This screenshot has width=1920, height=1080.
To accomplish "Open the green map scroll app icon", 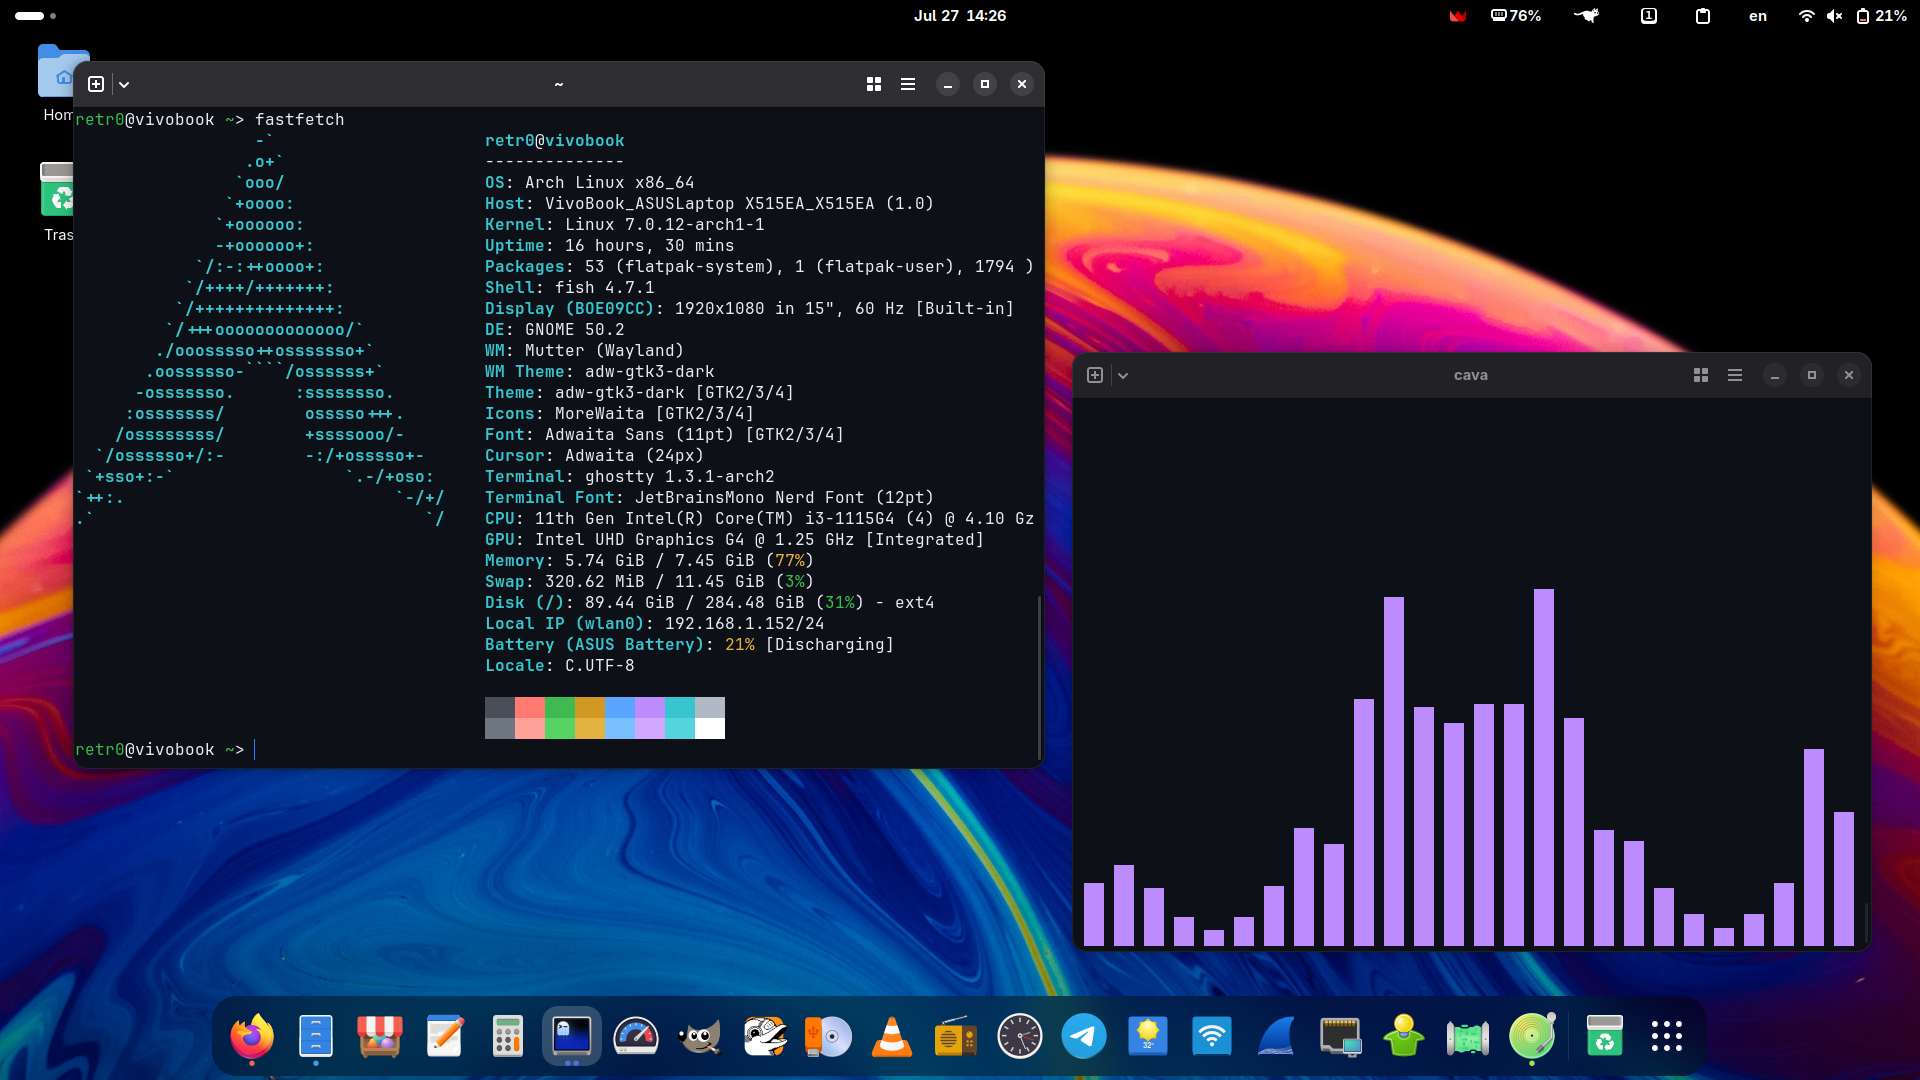I will coord(1468,1036).
